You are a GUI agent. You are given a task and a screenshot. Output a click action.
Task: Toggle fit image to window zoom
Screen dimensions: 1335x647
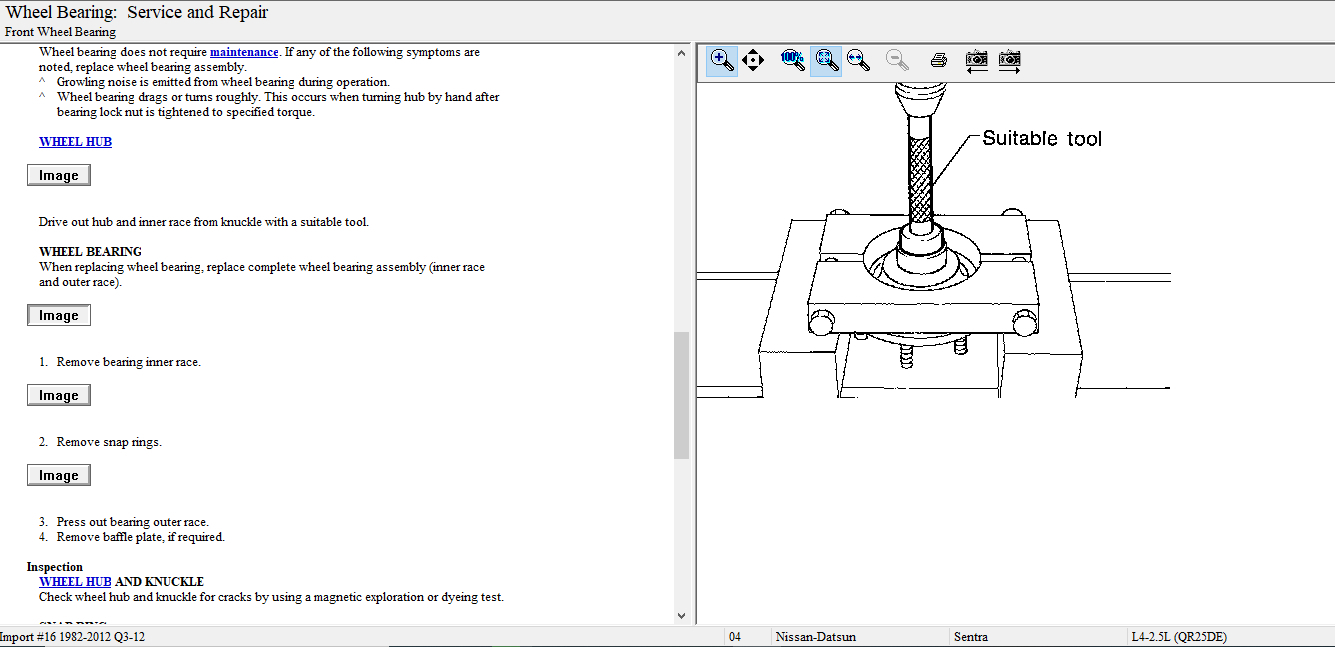click(825, 60)
